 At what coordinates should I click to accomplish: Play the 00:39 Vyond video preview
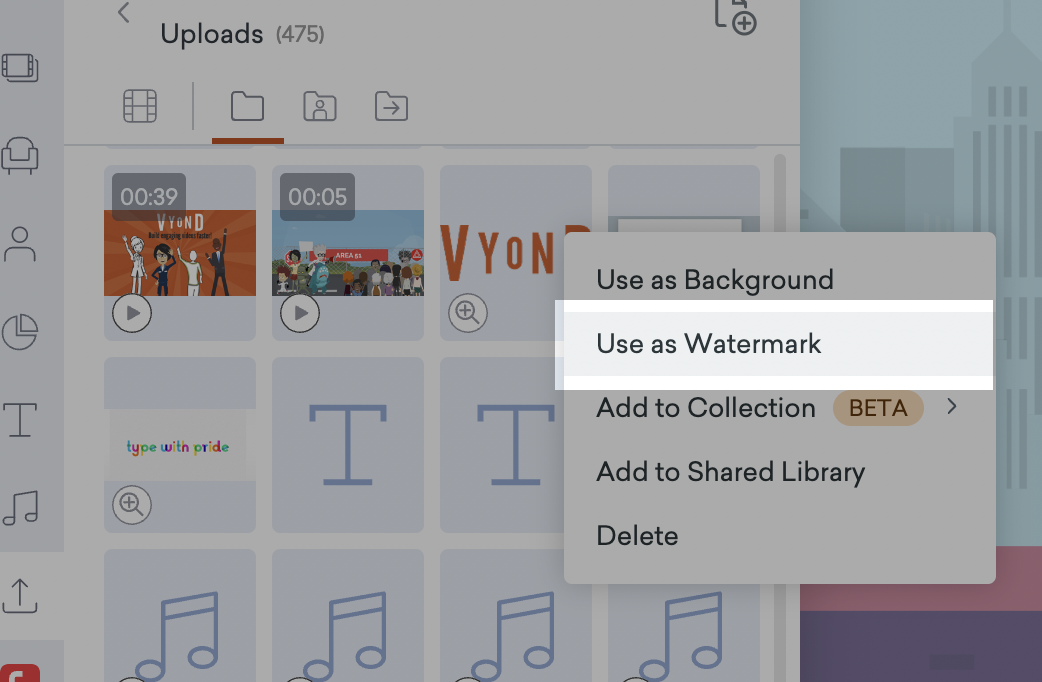click(x=132, y=314)
